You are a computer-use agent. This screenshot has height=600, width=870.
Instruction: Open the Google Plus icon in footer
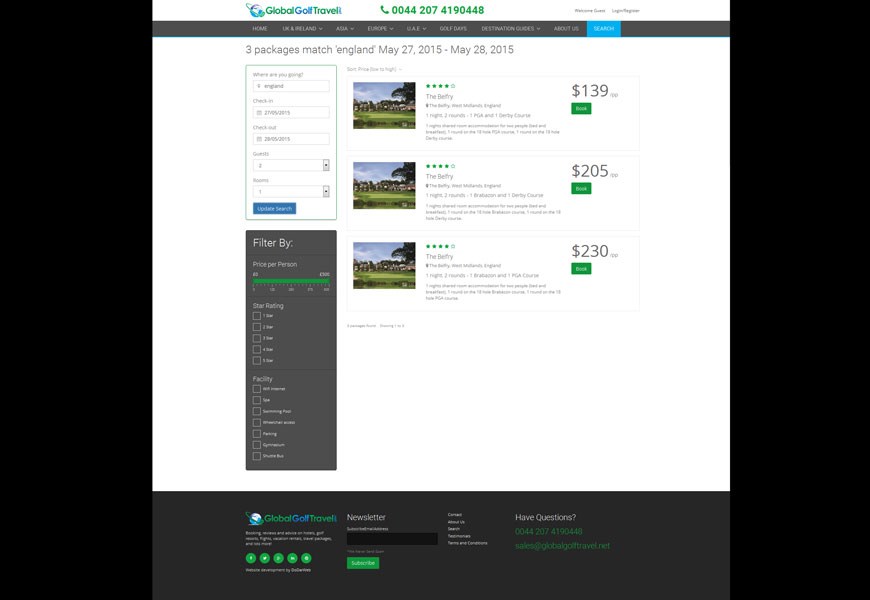click(279, 558)
